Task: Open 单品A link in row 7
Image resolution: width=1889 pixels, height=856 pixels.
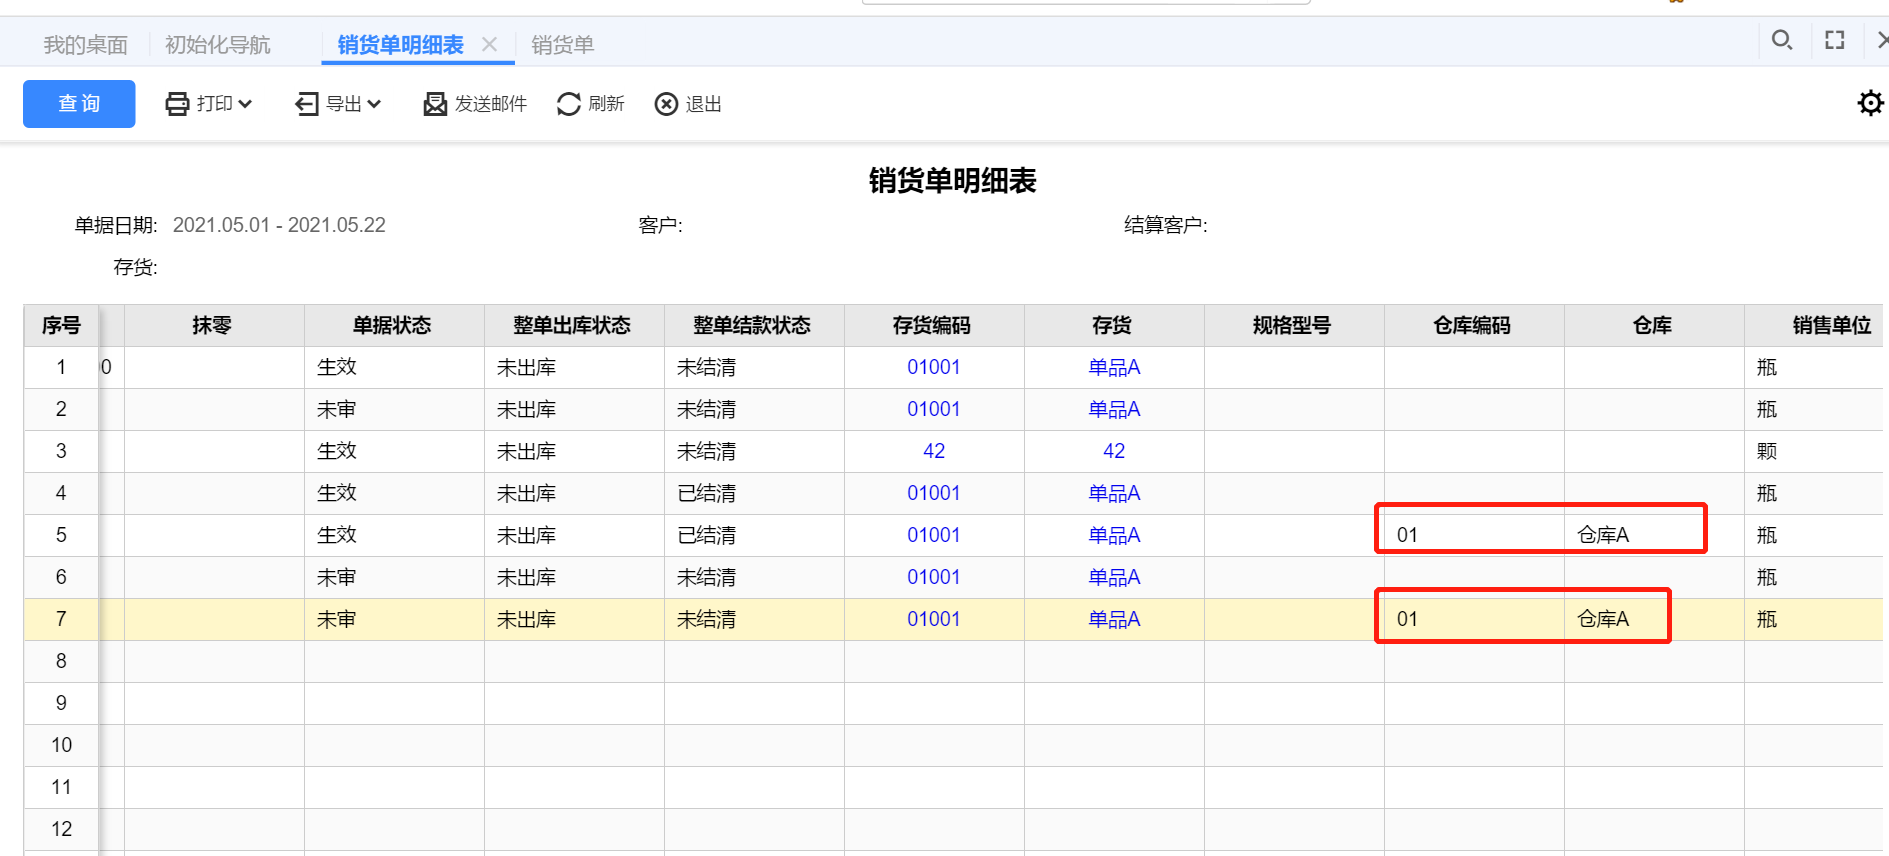Action: point(1114,619)
